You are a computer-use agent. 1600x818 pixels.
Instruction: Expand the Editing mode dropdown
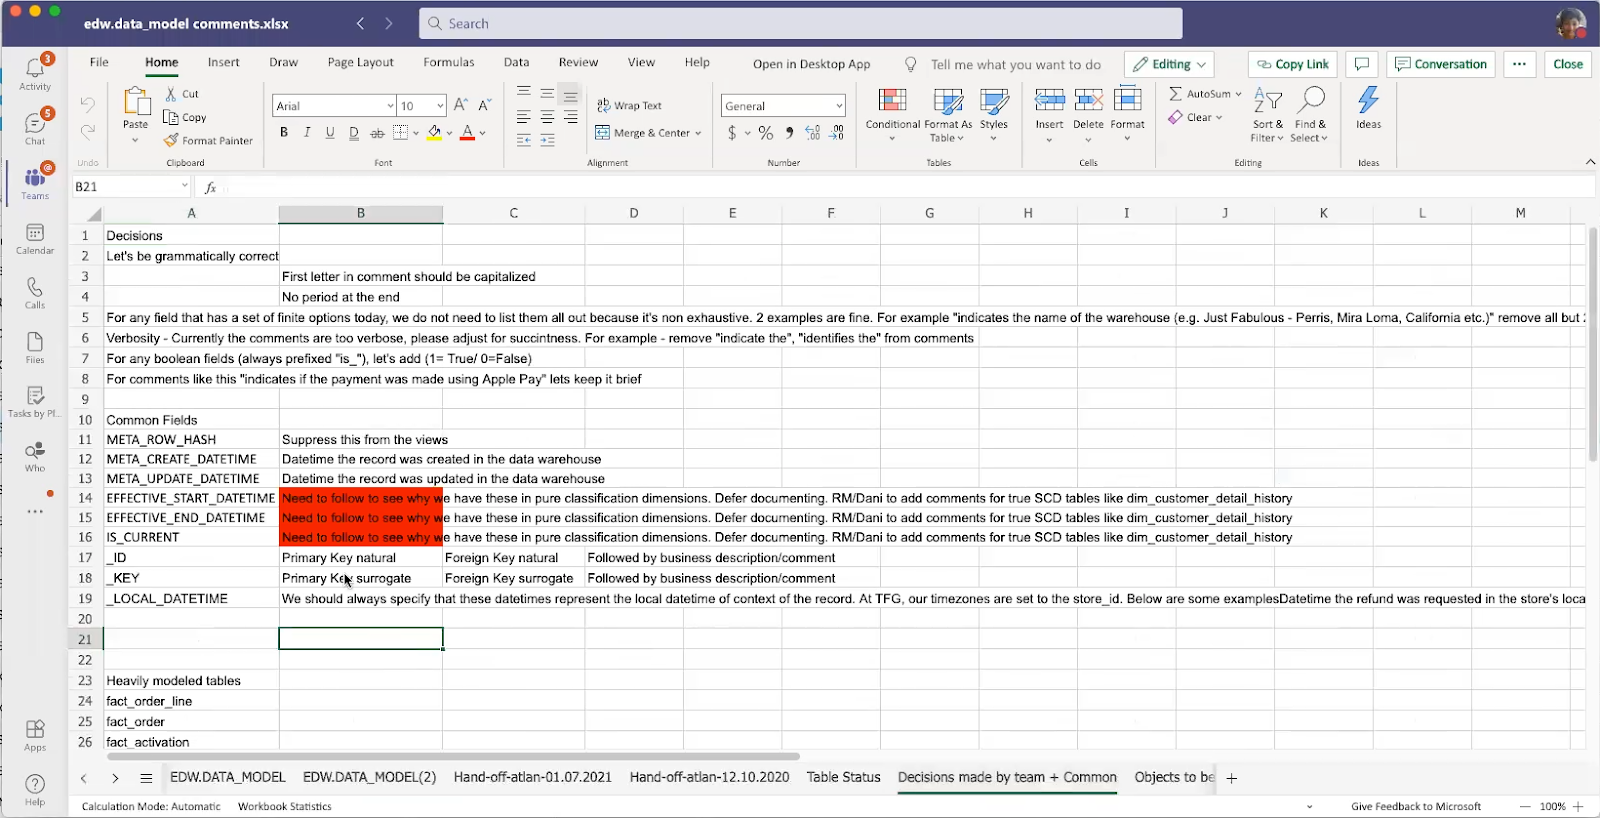1169,64
